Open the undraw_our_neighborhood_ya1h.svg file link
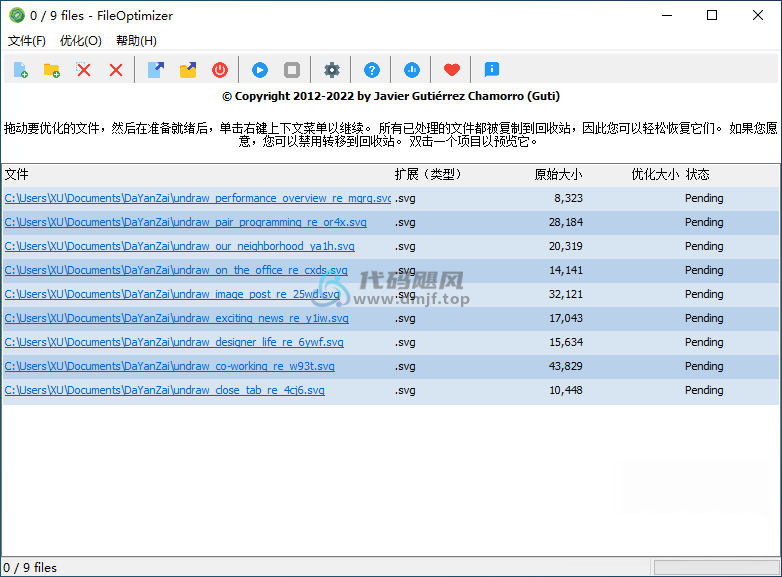The height and width of the screenshot is (577, 782). [x=180, y=246]
